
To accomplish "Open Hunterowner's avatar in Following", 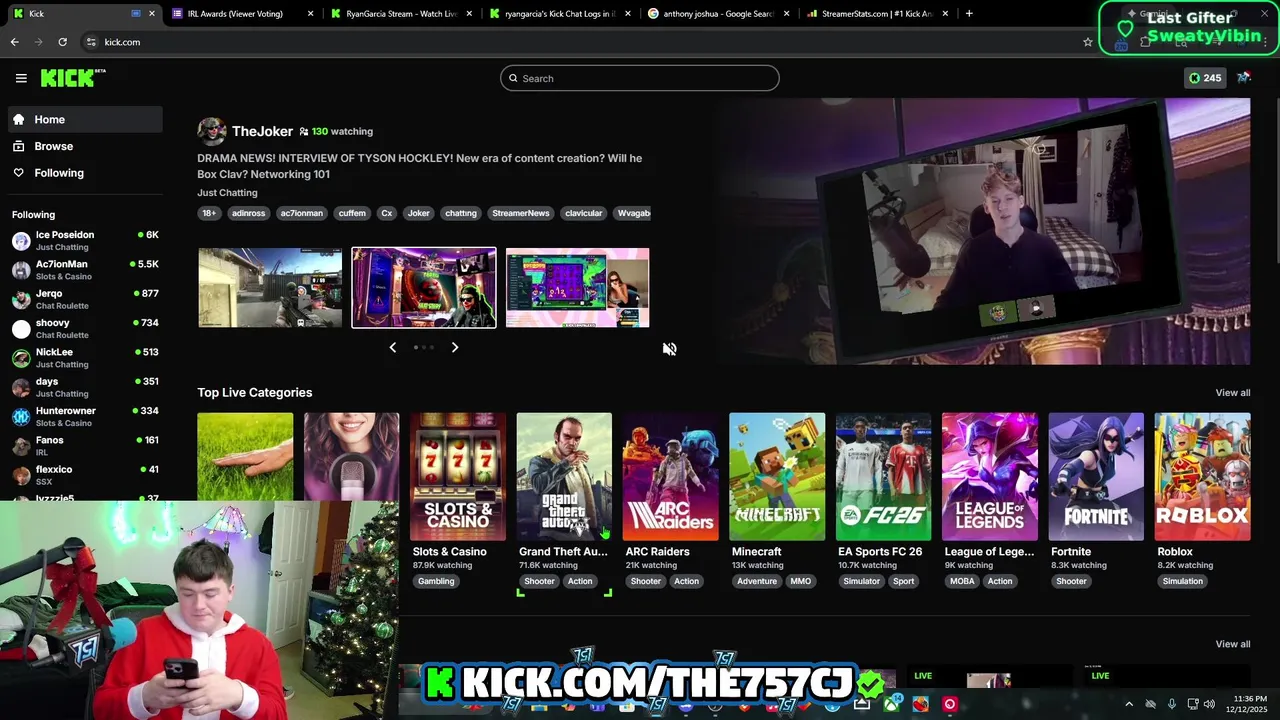I will point(21,416).
